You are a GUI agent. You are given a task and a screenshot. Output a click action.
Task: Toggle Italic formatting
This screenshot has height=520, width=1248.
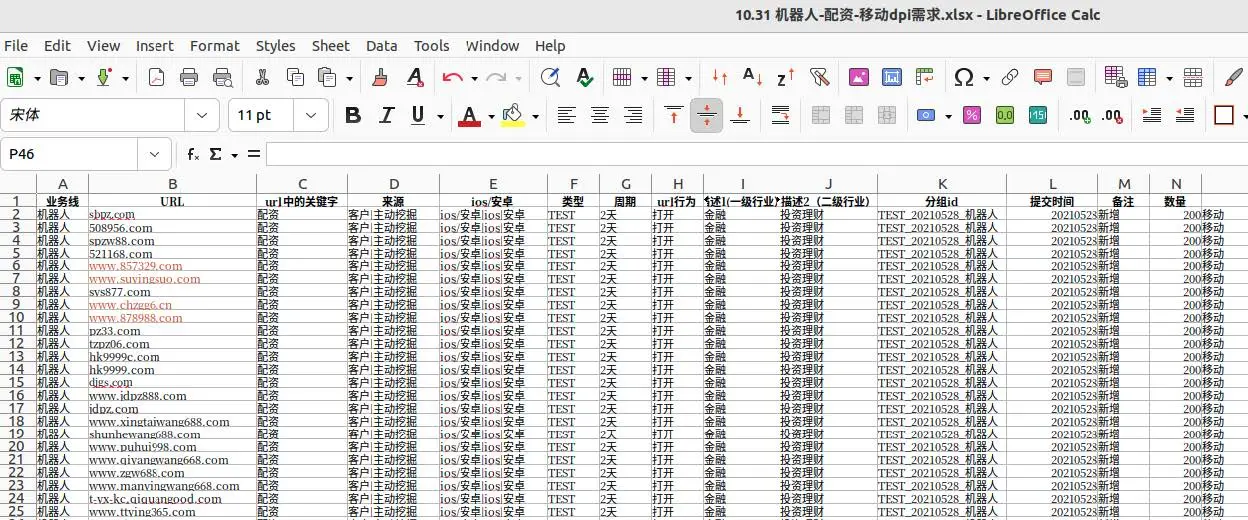(385, 116)
